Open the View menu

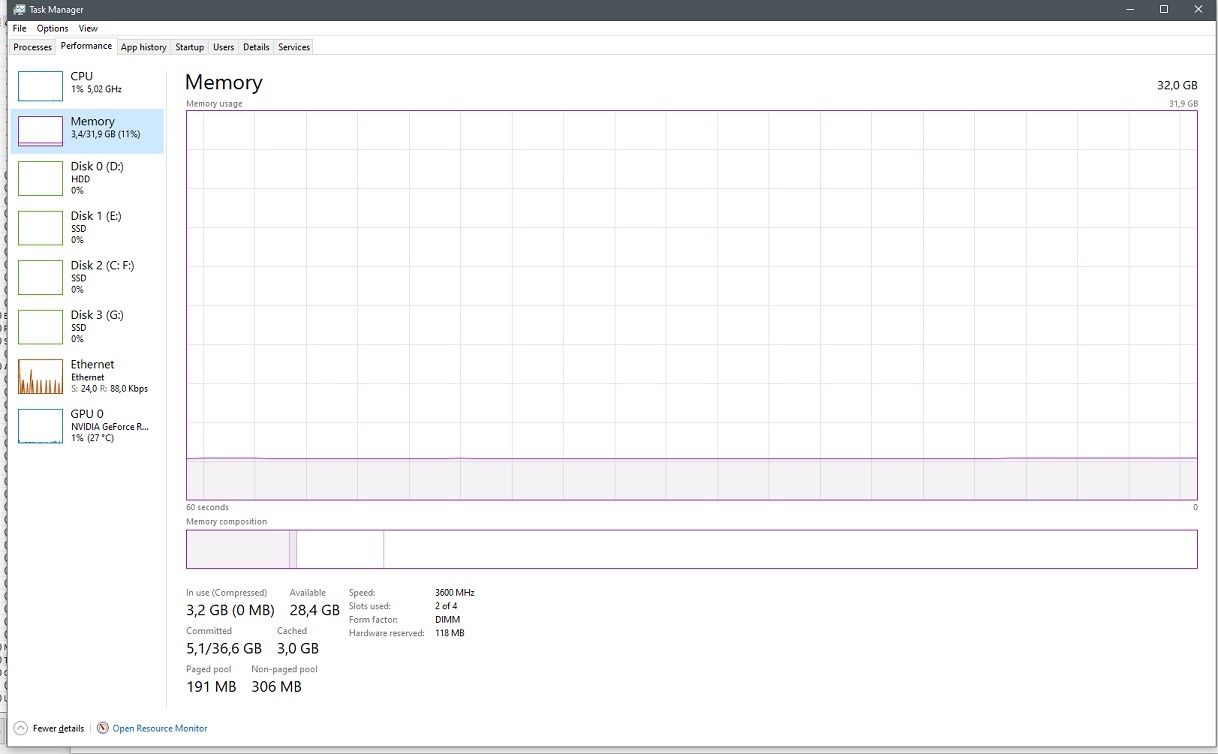[88, 29]
